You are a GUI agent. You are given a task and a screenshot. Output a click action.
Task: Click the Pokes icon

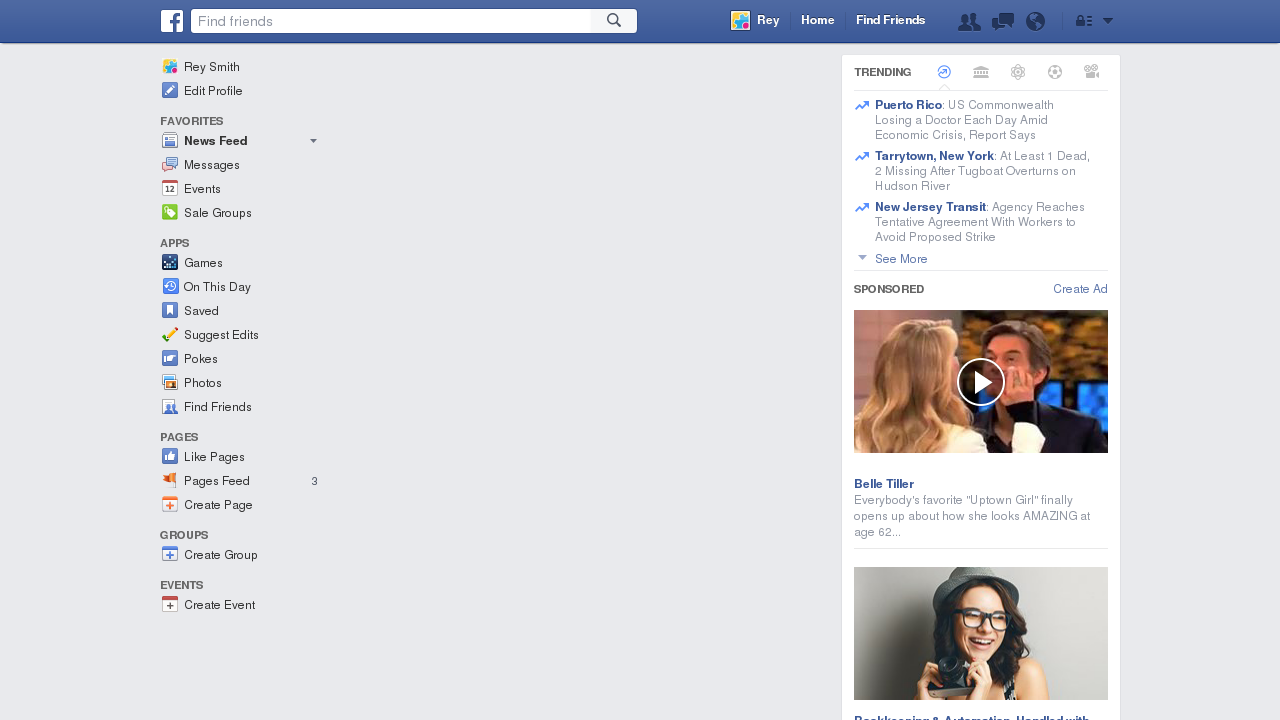point(170,359)
